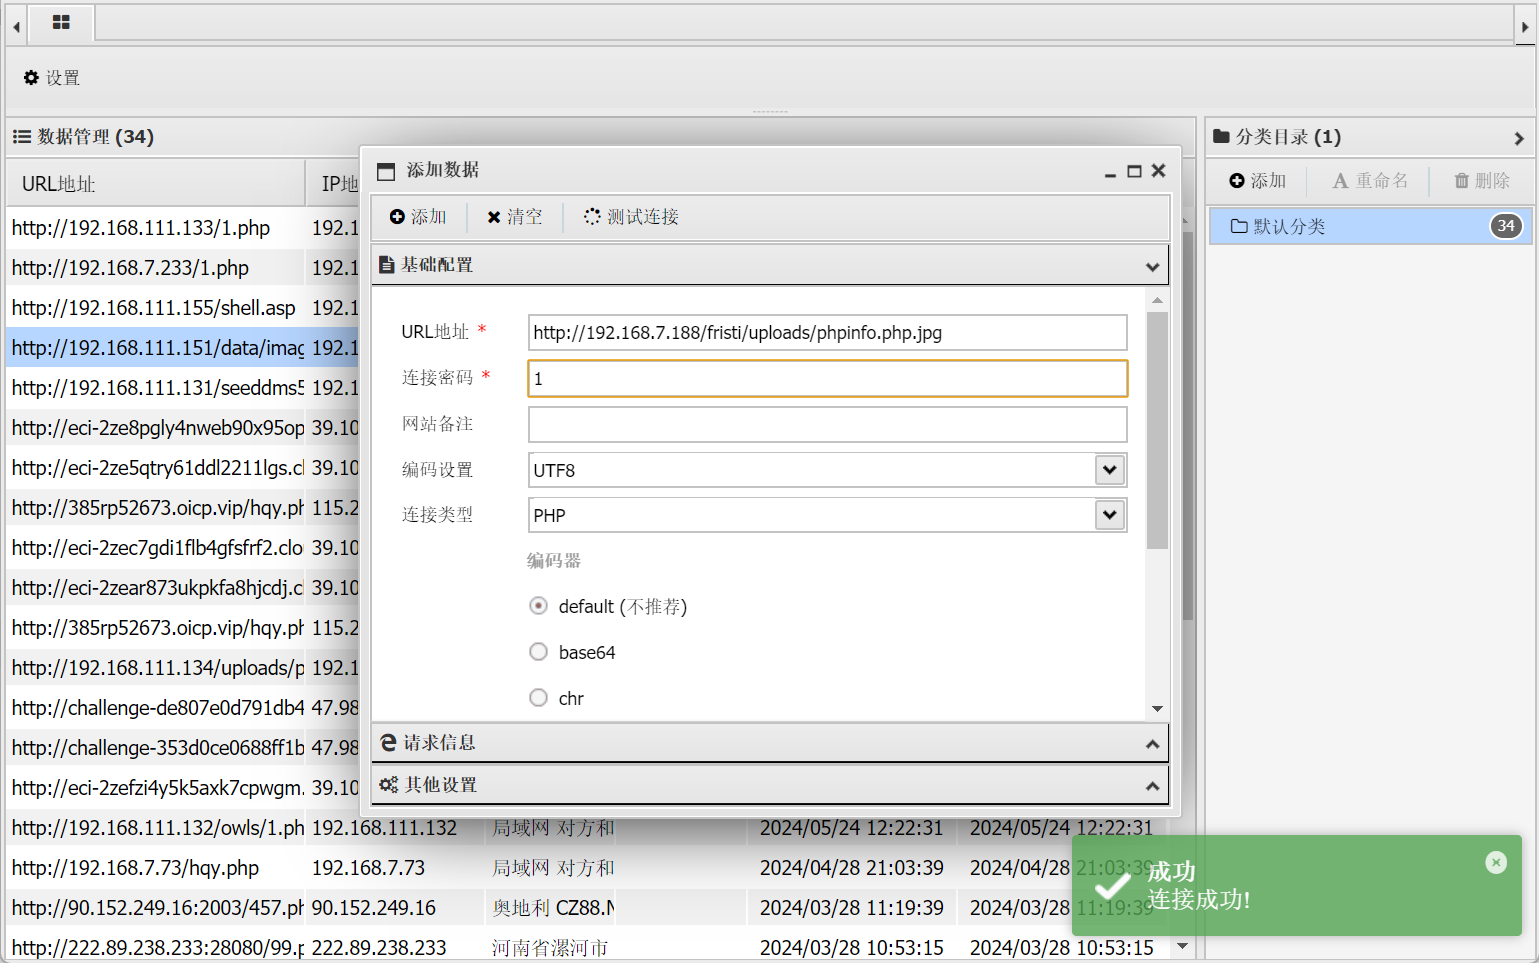This screenshot has height=963, width=1539.
Task: Collapse the 基础配置 section
Action: [x=770, y=265]
